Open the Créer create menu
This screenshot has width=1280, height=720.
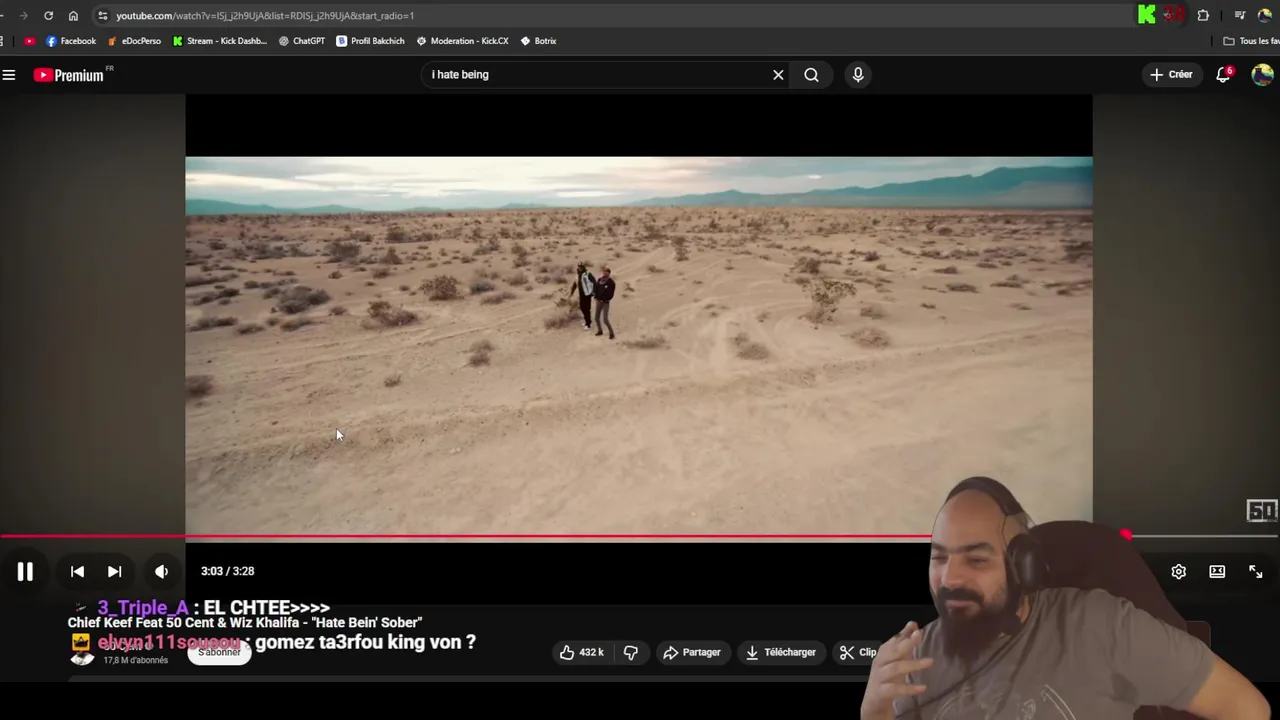point(1171,74)
